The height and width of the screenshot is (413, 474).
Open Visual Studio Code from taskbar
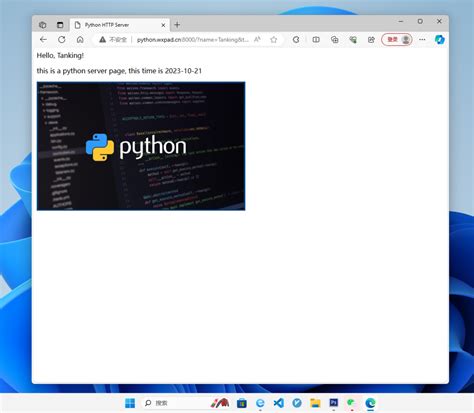point(279,403)
